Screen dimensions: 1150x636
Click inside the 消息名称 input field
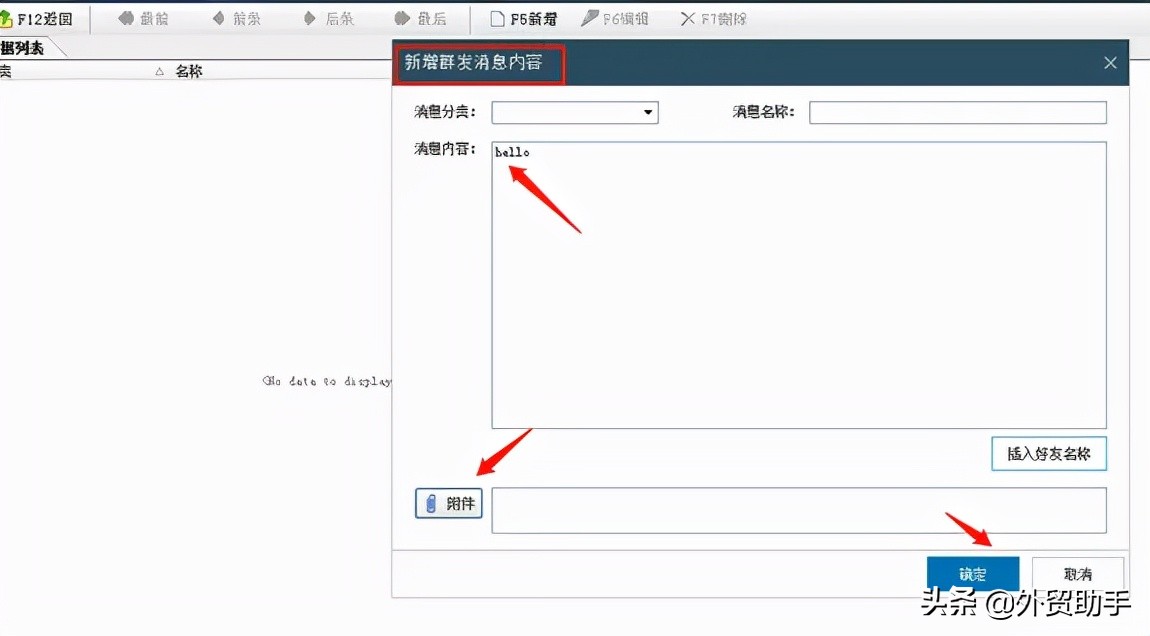click(x=957, y=112)
